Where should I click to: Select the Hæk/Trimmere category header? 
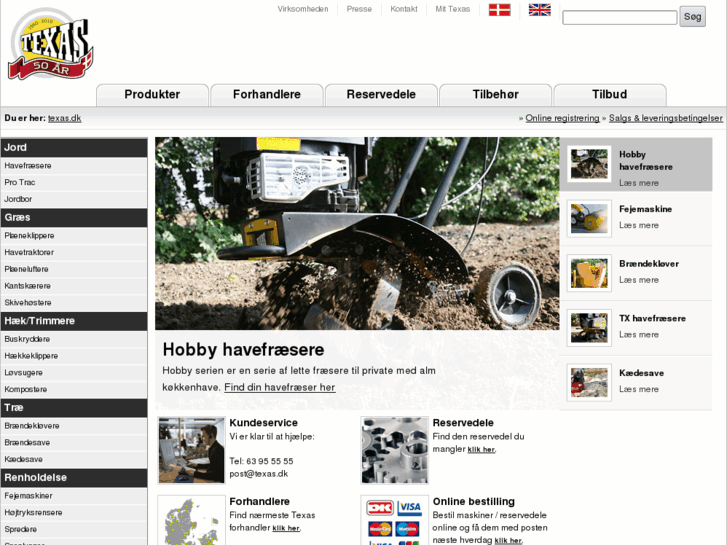tap(74, 321)
